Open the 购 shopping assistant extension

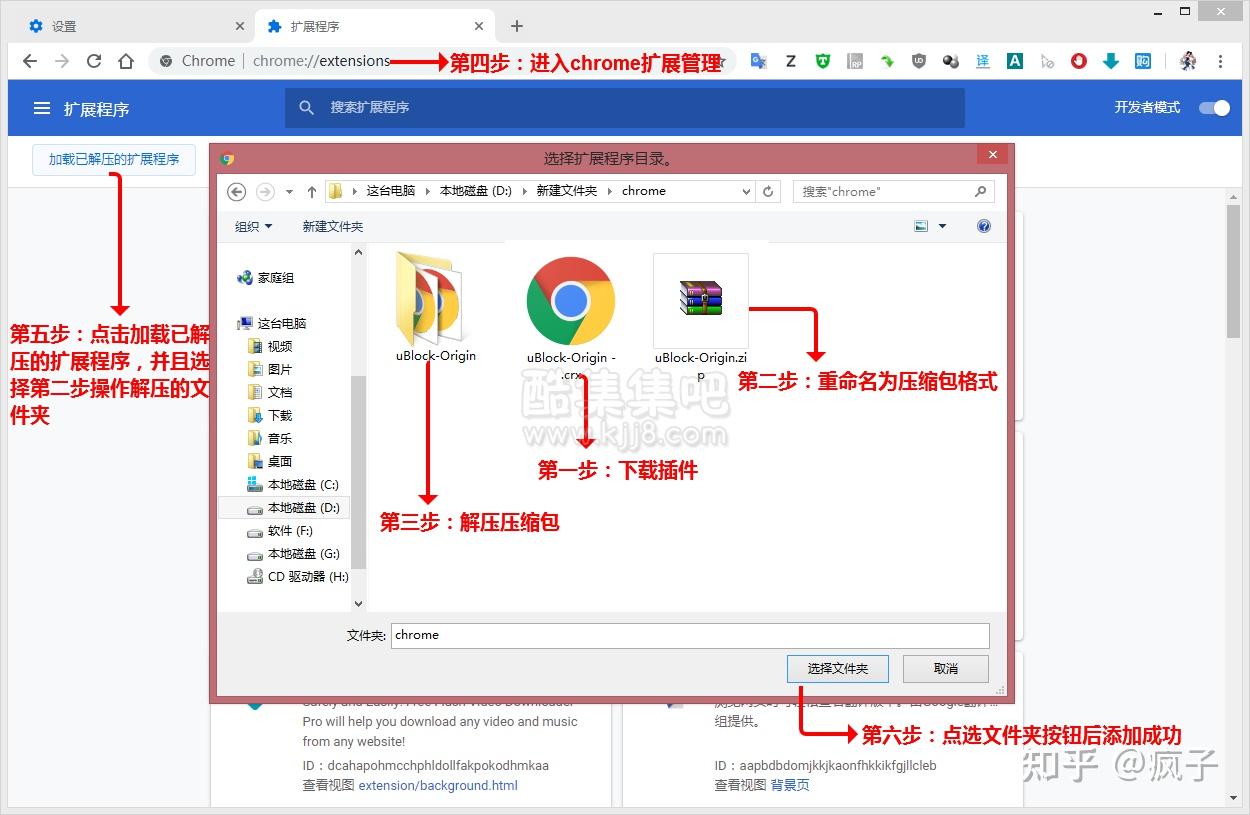[x=1142, y=61]
